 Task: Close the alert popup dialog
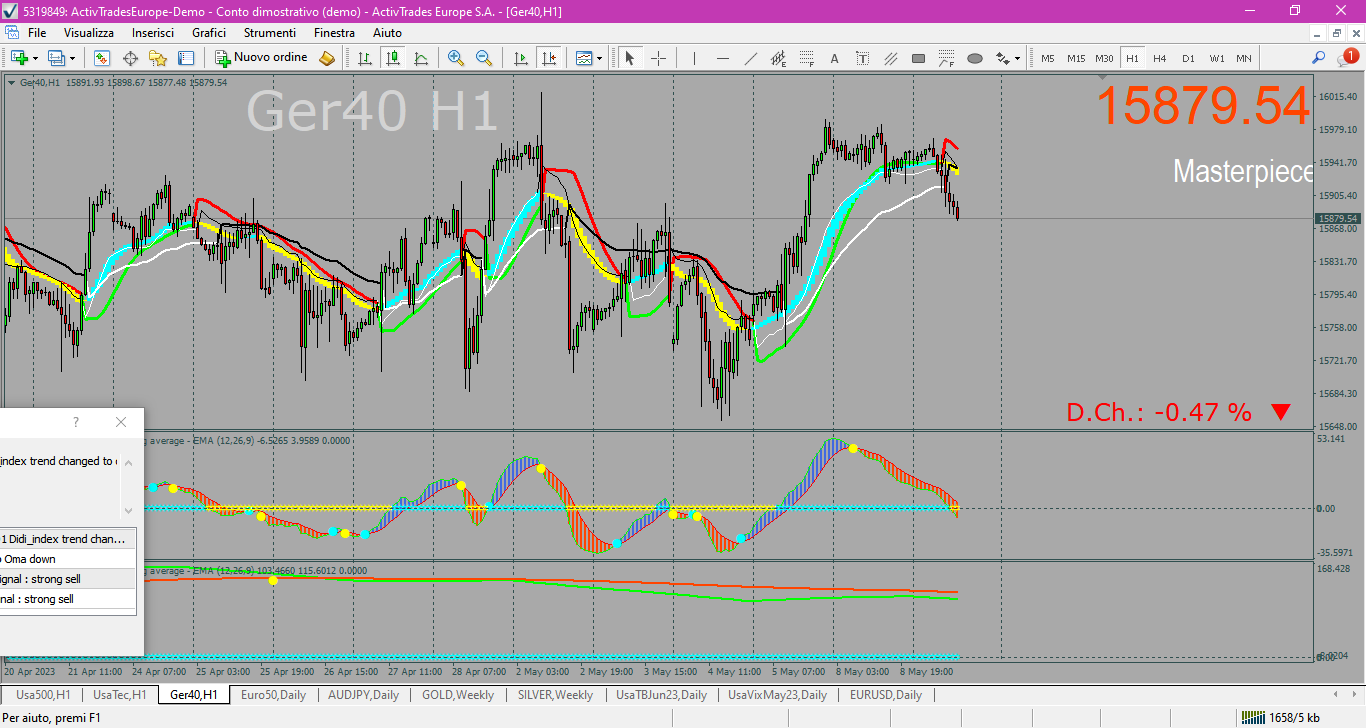pyautogui.click(x=121, y=422)
